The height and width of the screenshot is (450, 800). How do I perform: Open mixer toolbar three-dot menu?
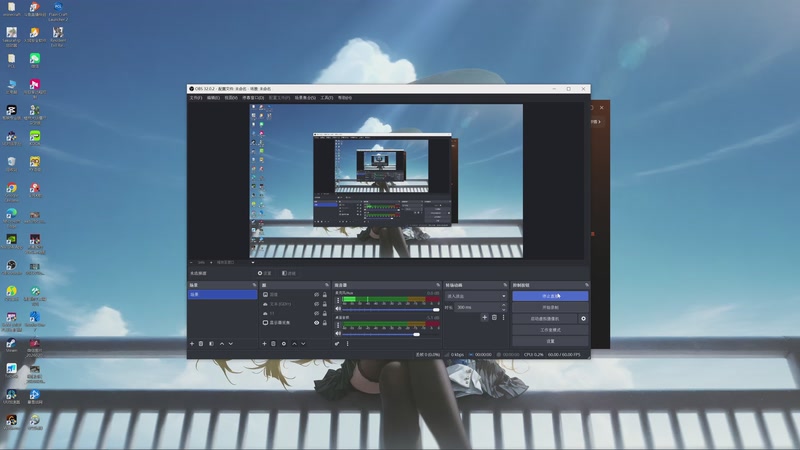tap(347, 344)
